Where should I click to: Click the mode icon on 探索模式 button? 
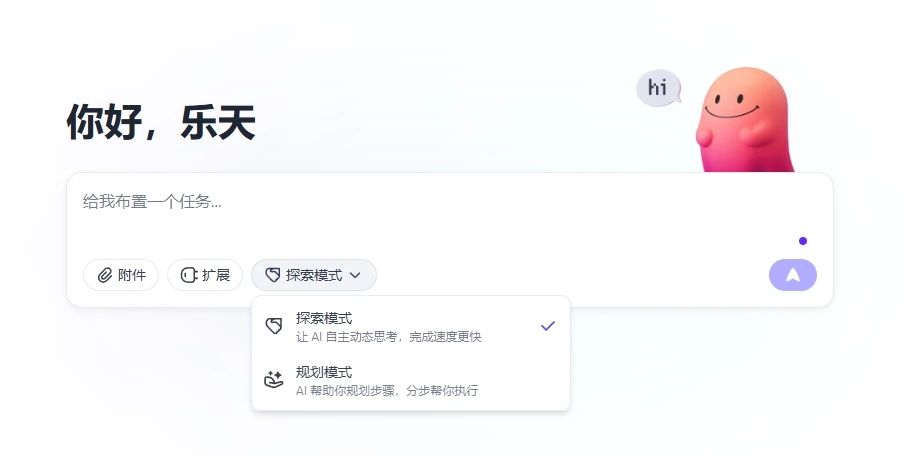273,275
